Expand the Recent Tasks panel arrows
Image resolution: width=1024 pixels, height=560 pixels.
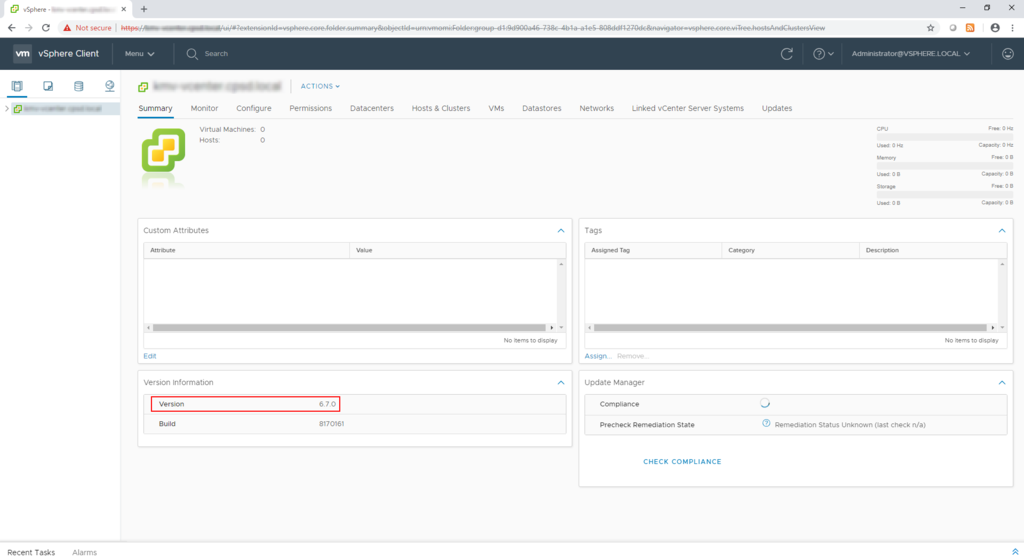(1015, 552)
